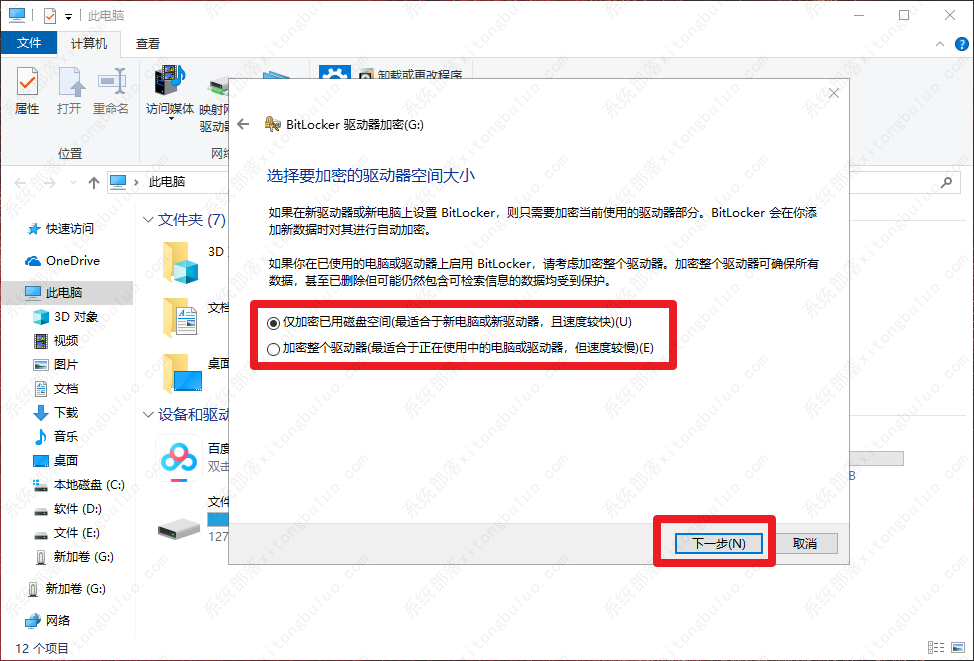Click 网络 in navigation pane
The width and height of the screenshot is (974, 661).
click(x=58, y=620)
